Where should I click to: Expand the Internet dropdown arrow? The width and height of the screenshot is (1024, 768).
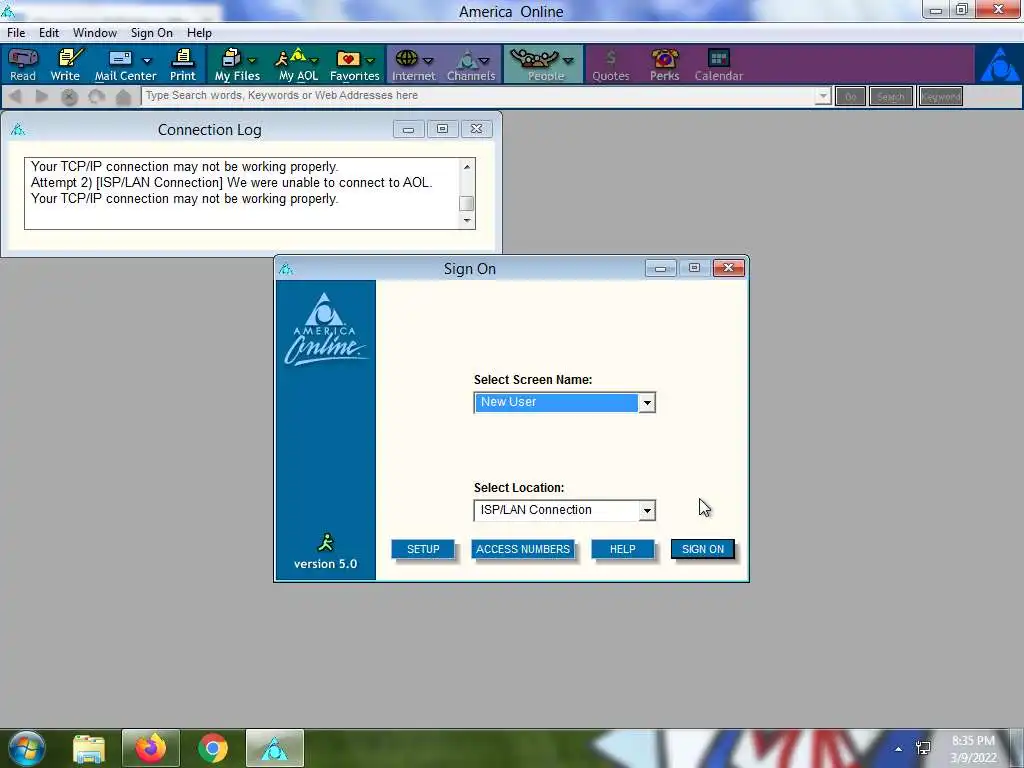(x=428, y=61)
